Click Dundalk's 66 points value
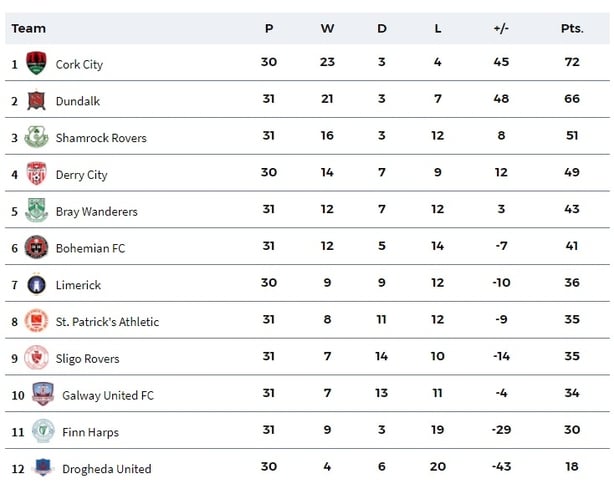This screenshot has width=614, height=484. coord(572,99)
